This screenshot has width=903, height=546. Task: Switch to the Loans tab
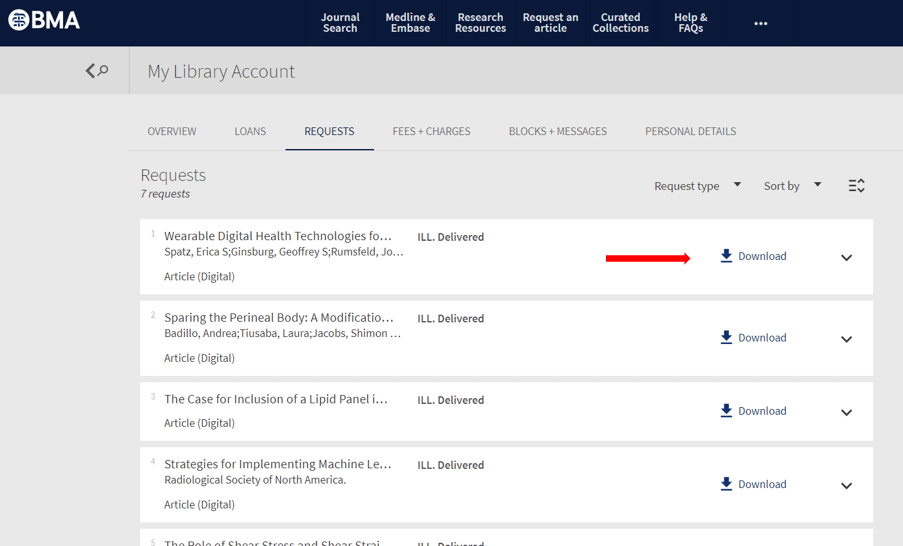point(250,131)
